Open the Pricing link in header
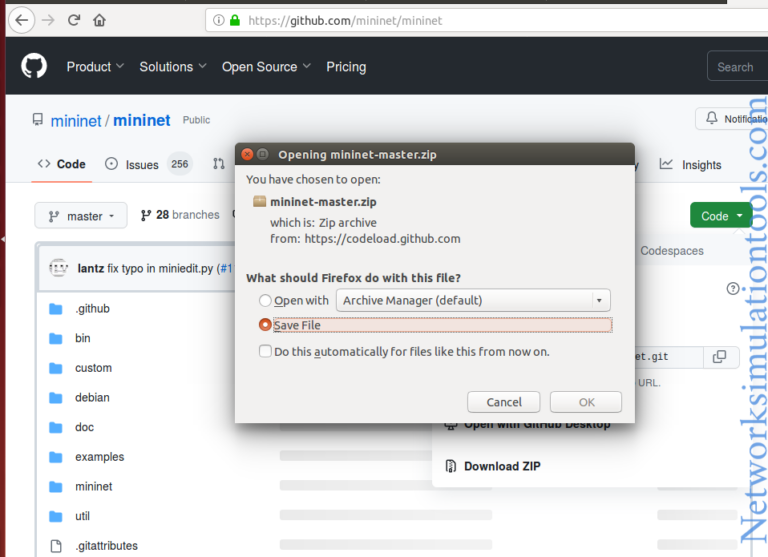The height and width of the screenshot is (557, 768). point(346,67)
